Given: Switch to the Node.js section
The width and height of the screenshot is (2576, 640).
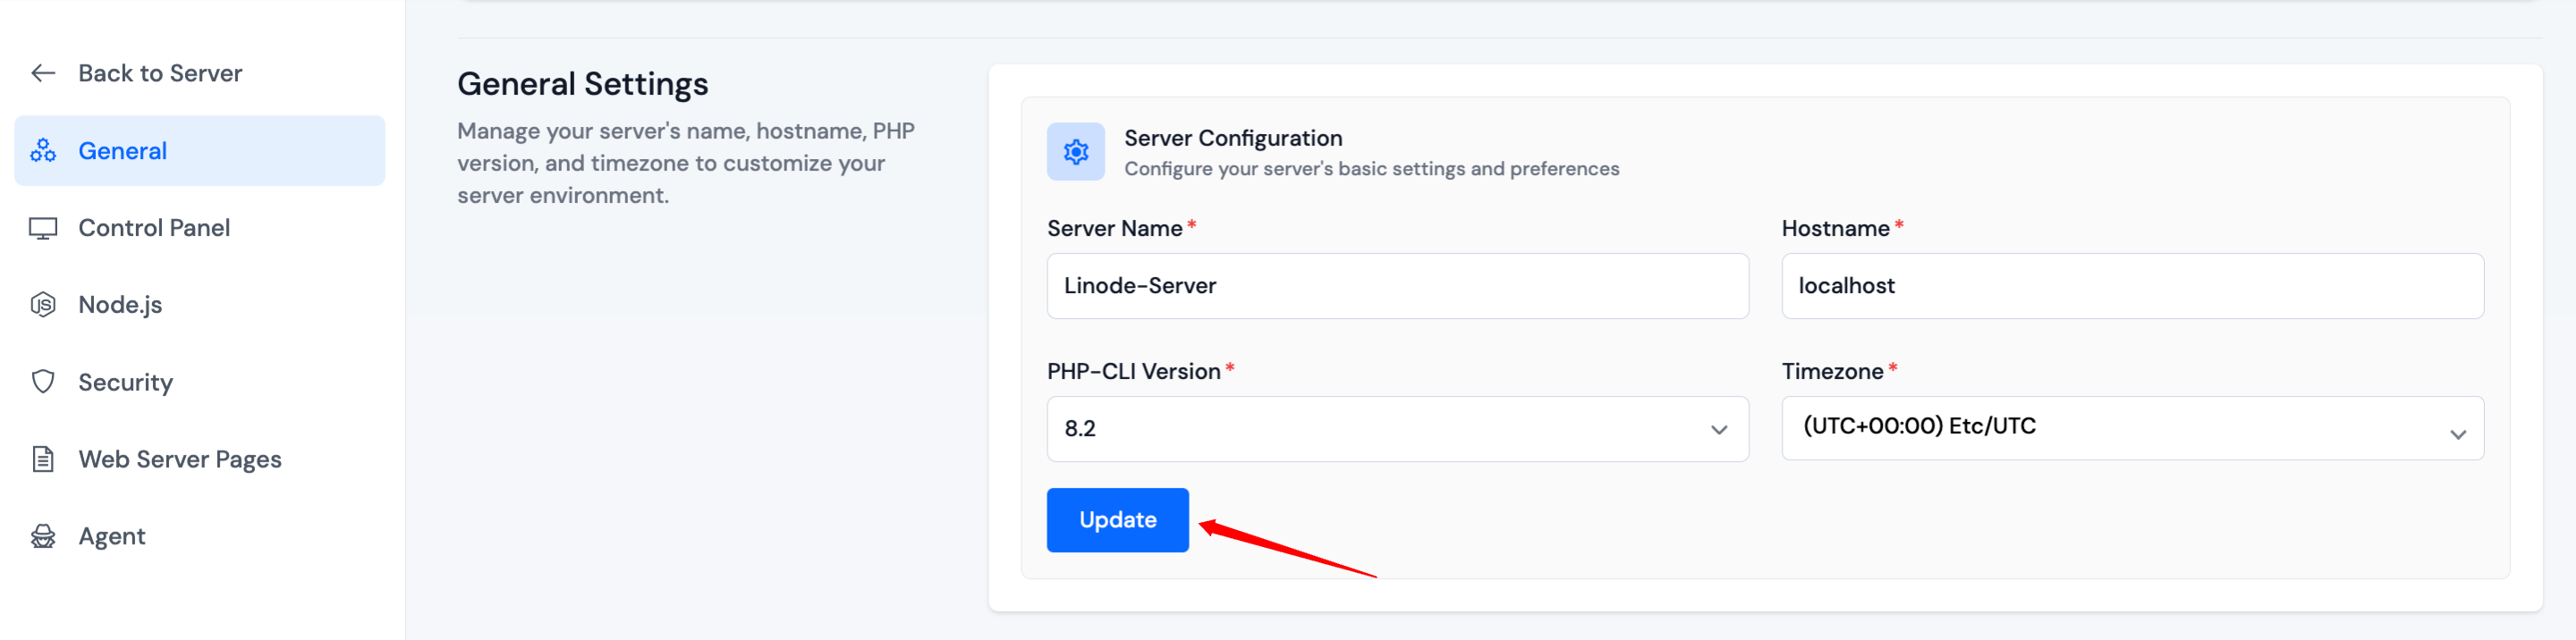Looking at the screenshot, I should tap(120, 305).
